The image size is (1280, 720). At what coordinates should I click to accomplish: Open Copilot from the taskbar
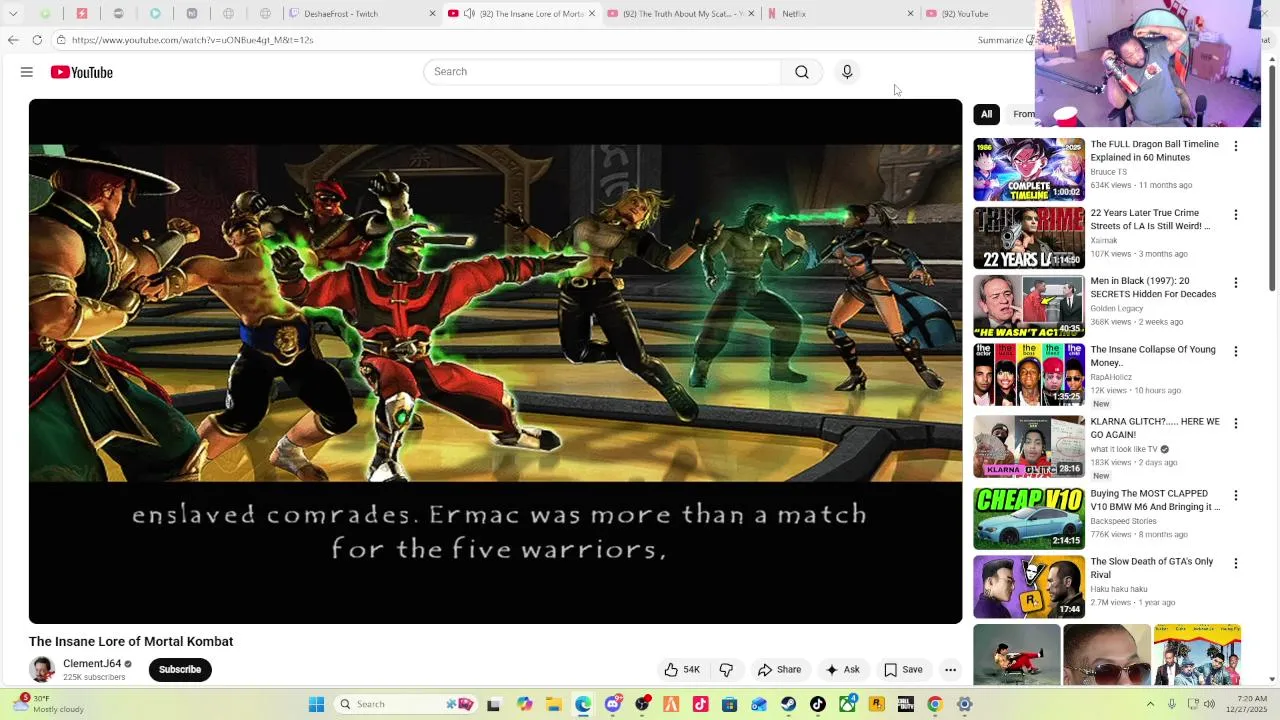tap(524, 704)
